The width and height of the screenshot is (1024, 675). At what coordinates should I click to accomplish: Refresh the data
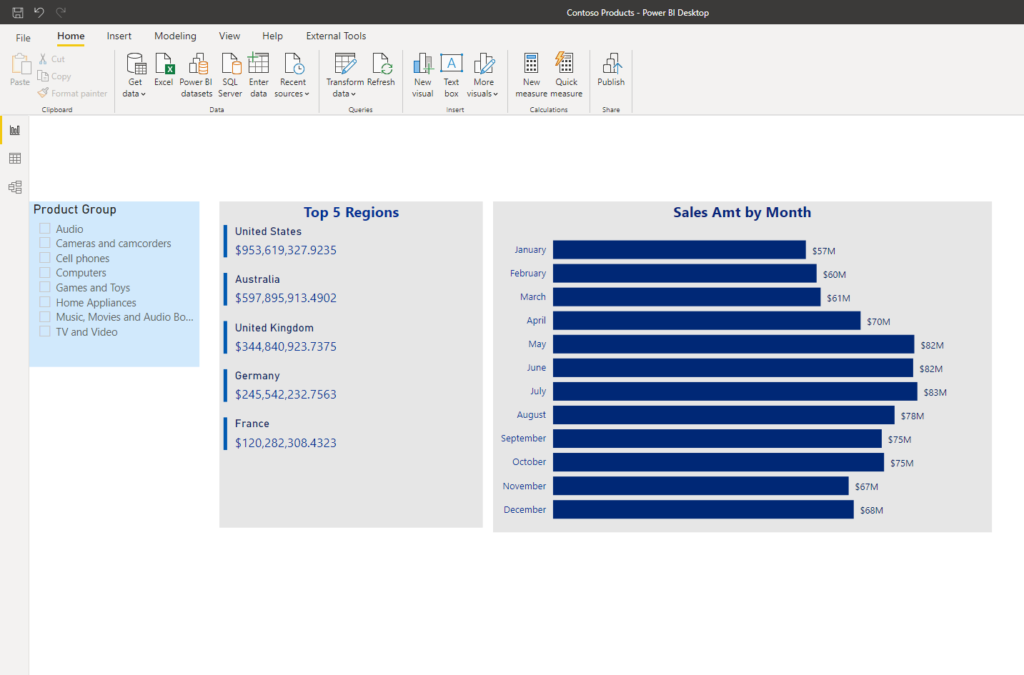381,70
